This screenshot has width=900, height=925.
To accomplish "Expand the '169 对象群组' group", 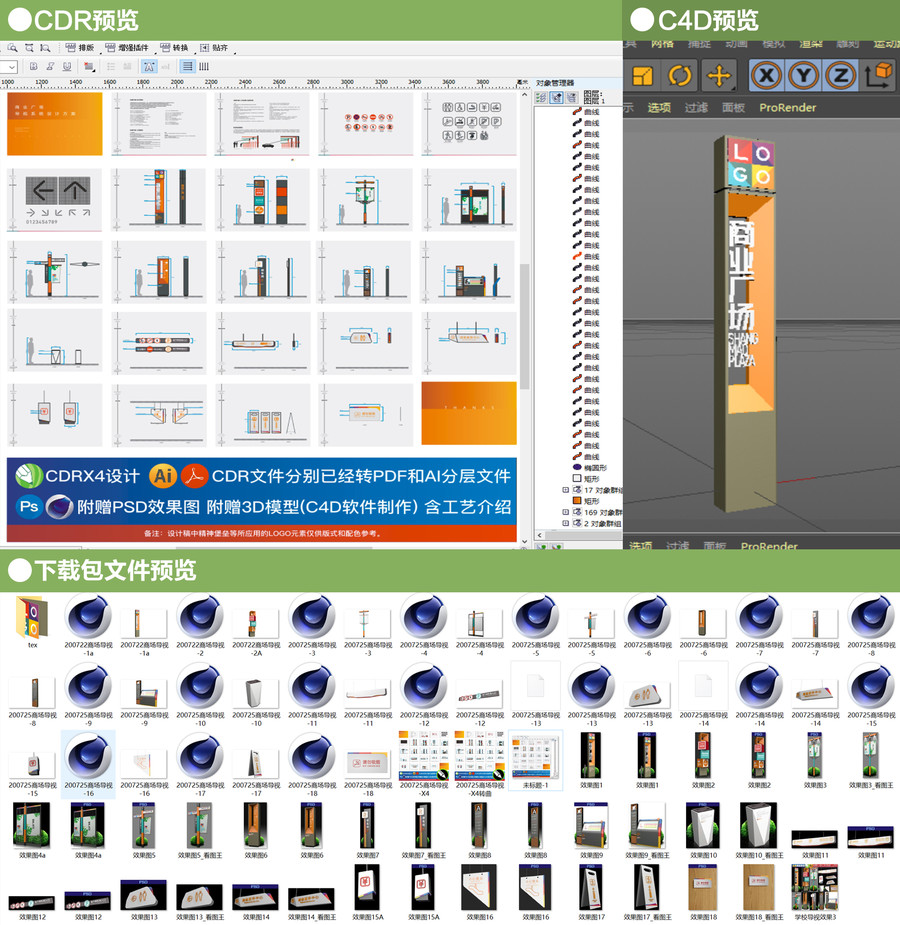I will coord(566,512).
